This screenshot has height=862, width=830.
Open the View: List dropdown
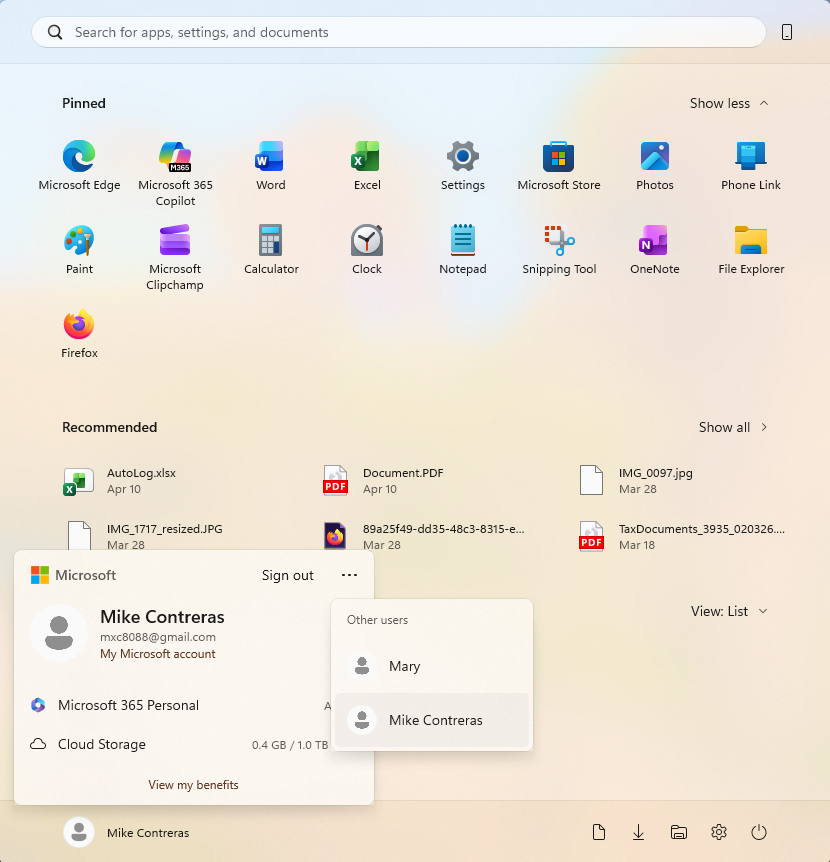point(729,611)
